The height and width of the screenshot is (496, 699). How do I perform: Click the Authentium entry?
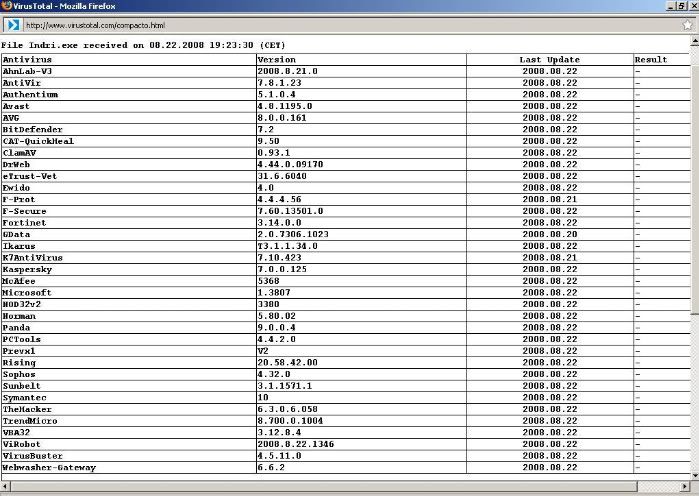point(30,94)
